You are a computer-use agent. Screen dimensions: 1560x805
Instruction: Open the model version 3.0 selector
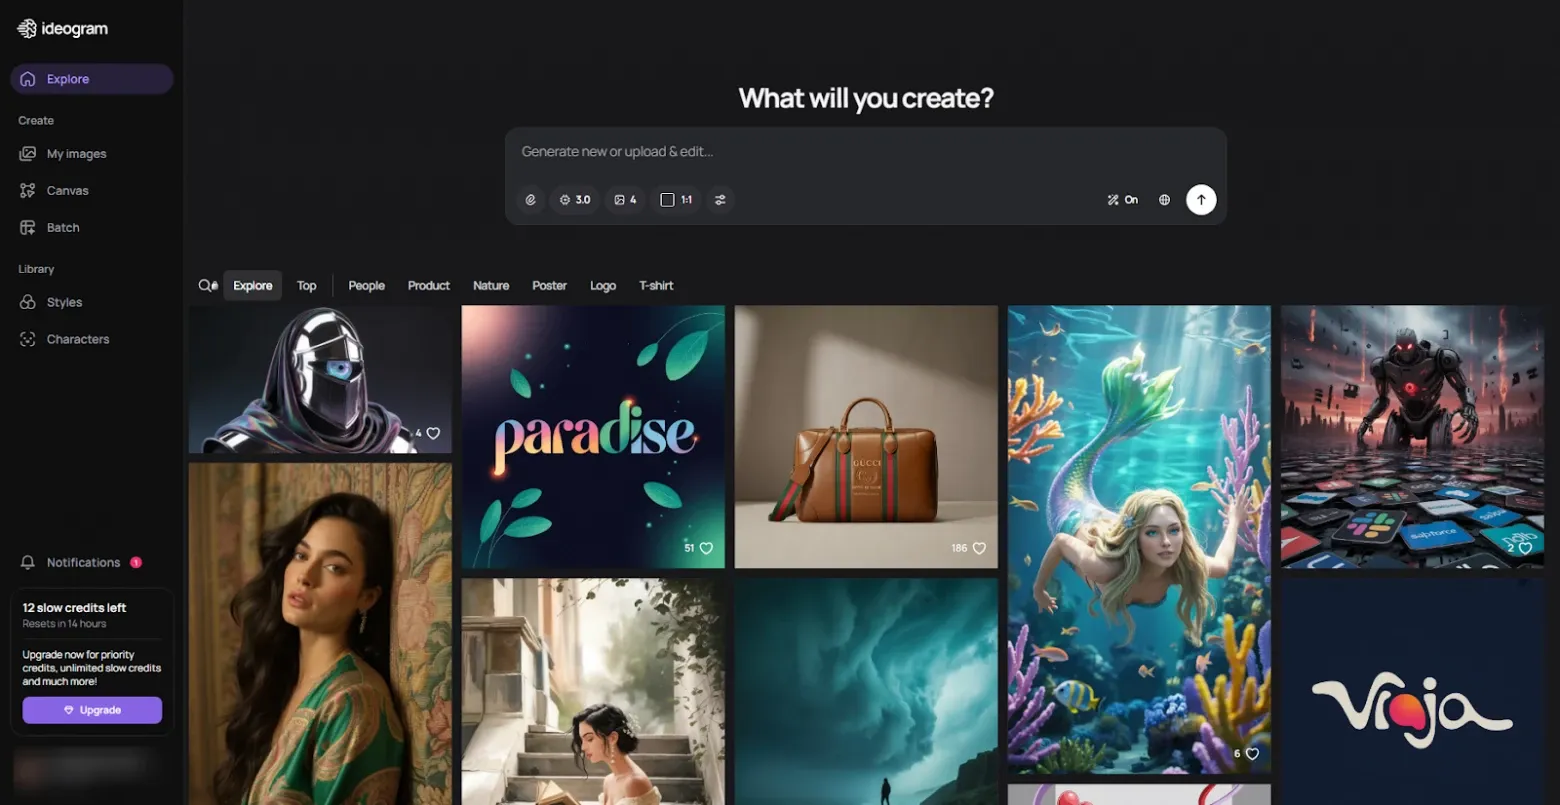tap(575, 199)
